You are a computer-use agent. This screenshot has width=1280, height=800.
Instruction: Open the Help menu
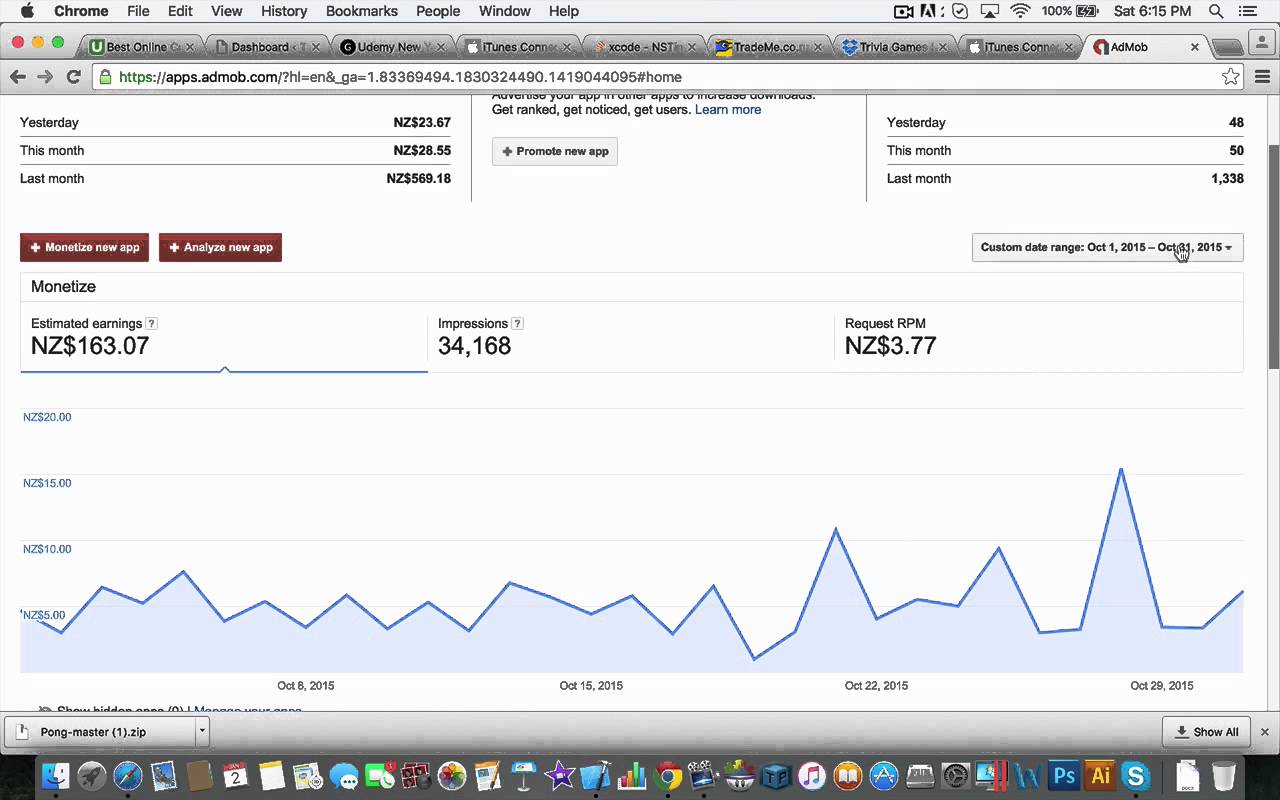click(x=564, y=11)
